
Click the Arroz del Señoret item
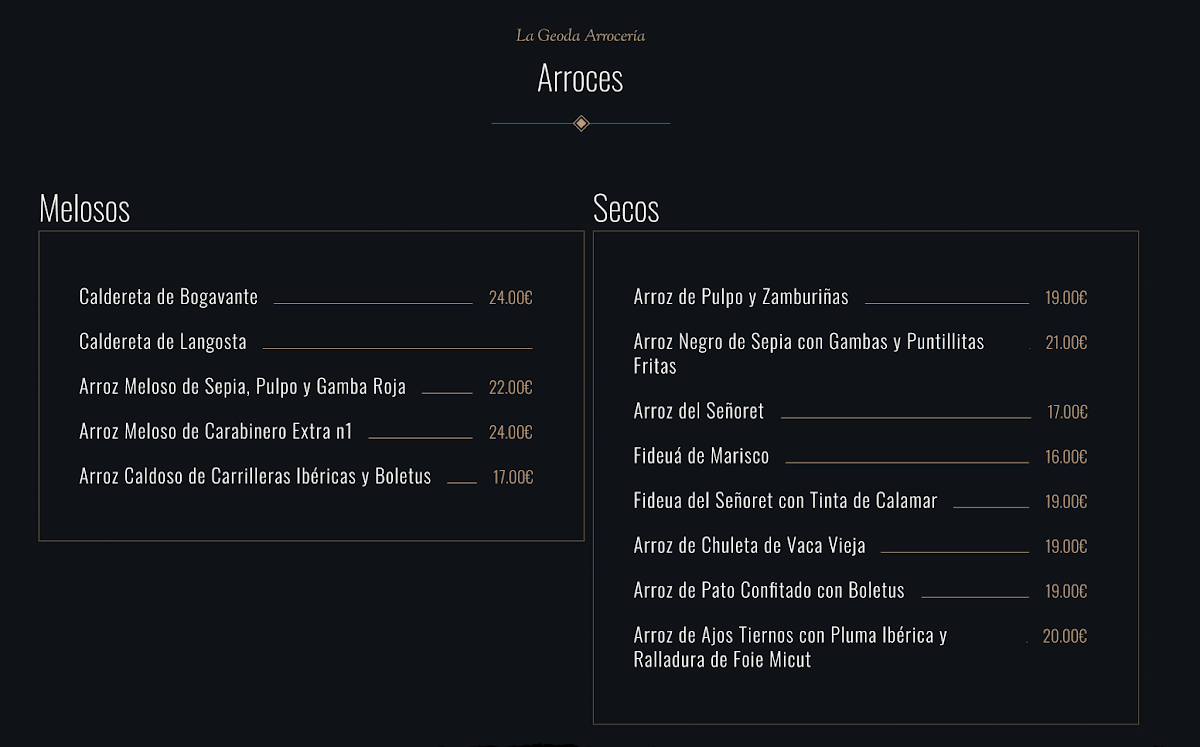[x=699, y=411]
